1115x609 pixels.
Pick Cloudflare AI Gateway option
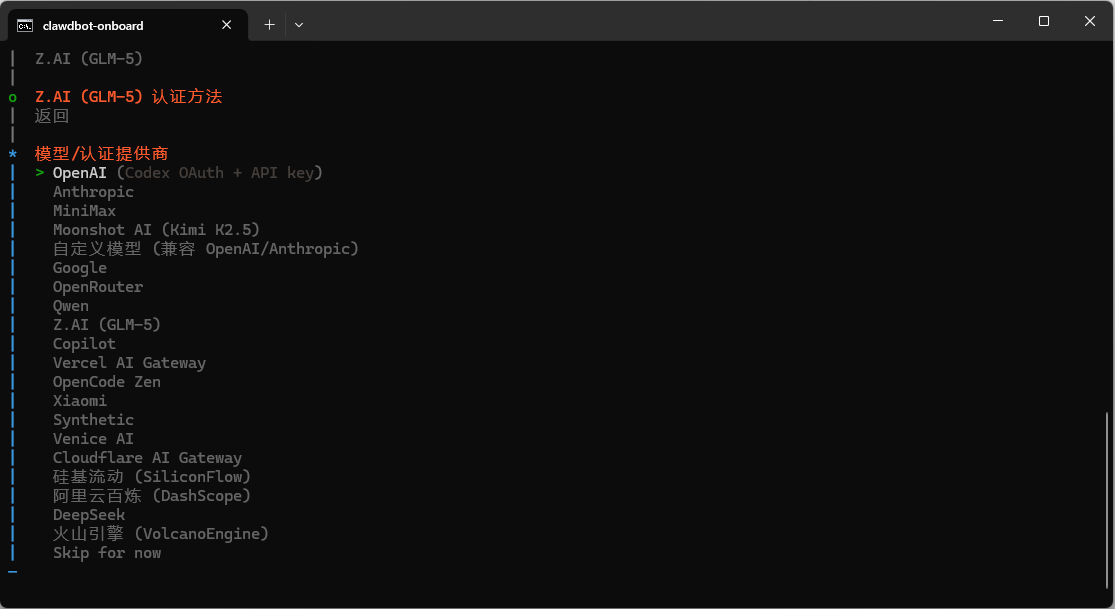(x=147, y=458)
